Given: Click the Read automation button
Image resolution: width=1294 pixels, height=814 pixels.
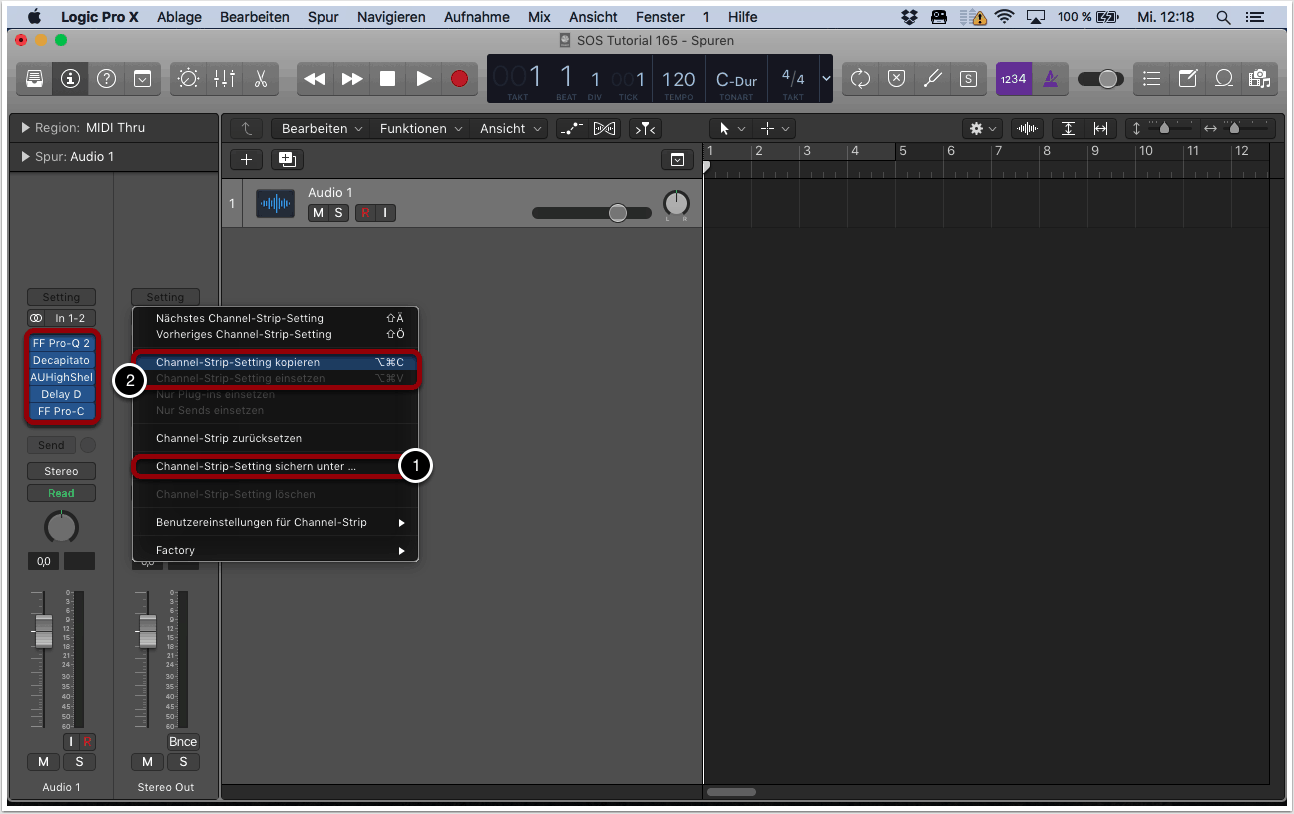Looking at the screenshot, I should click(x=61, y=493).
